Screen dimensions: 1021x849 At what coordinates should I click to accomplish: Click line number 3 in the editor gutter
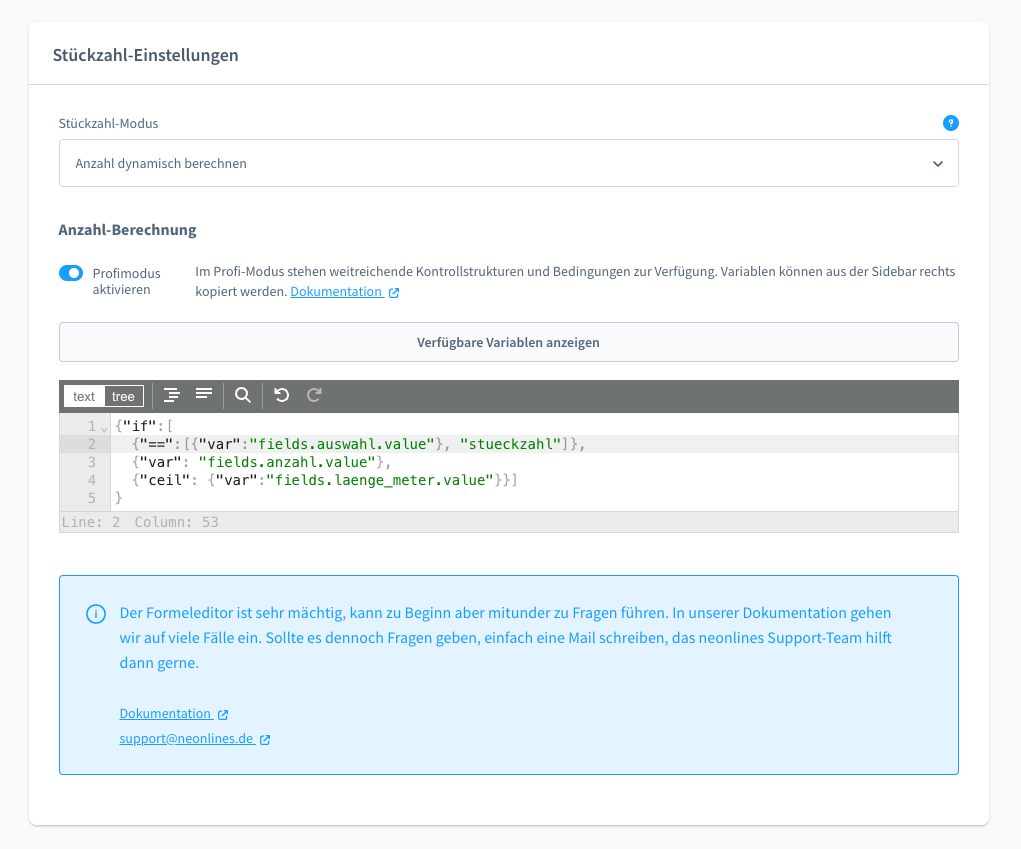(x=91, y=462)
